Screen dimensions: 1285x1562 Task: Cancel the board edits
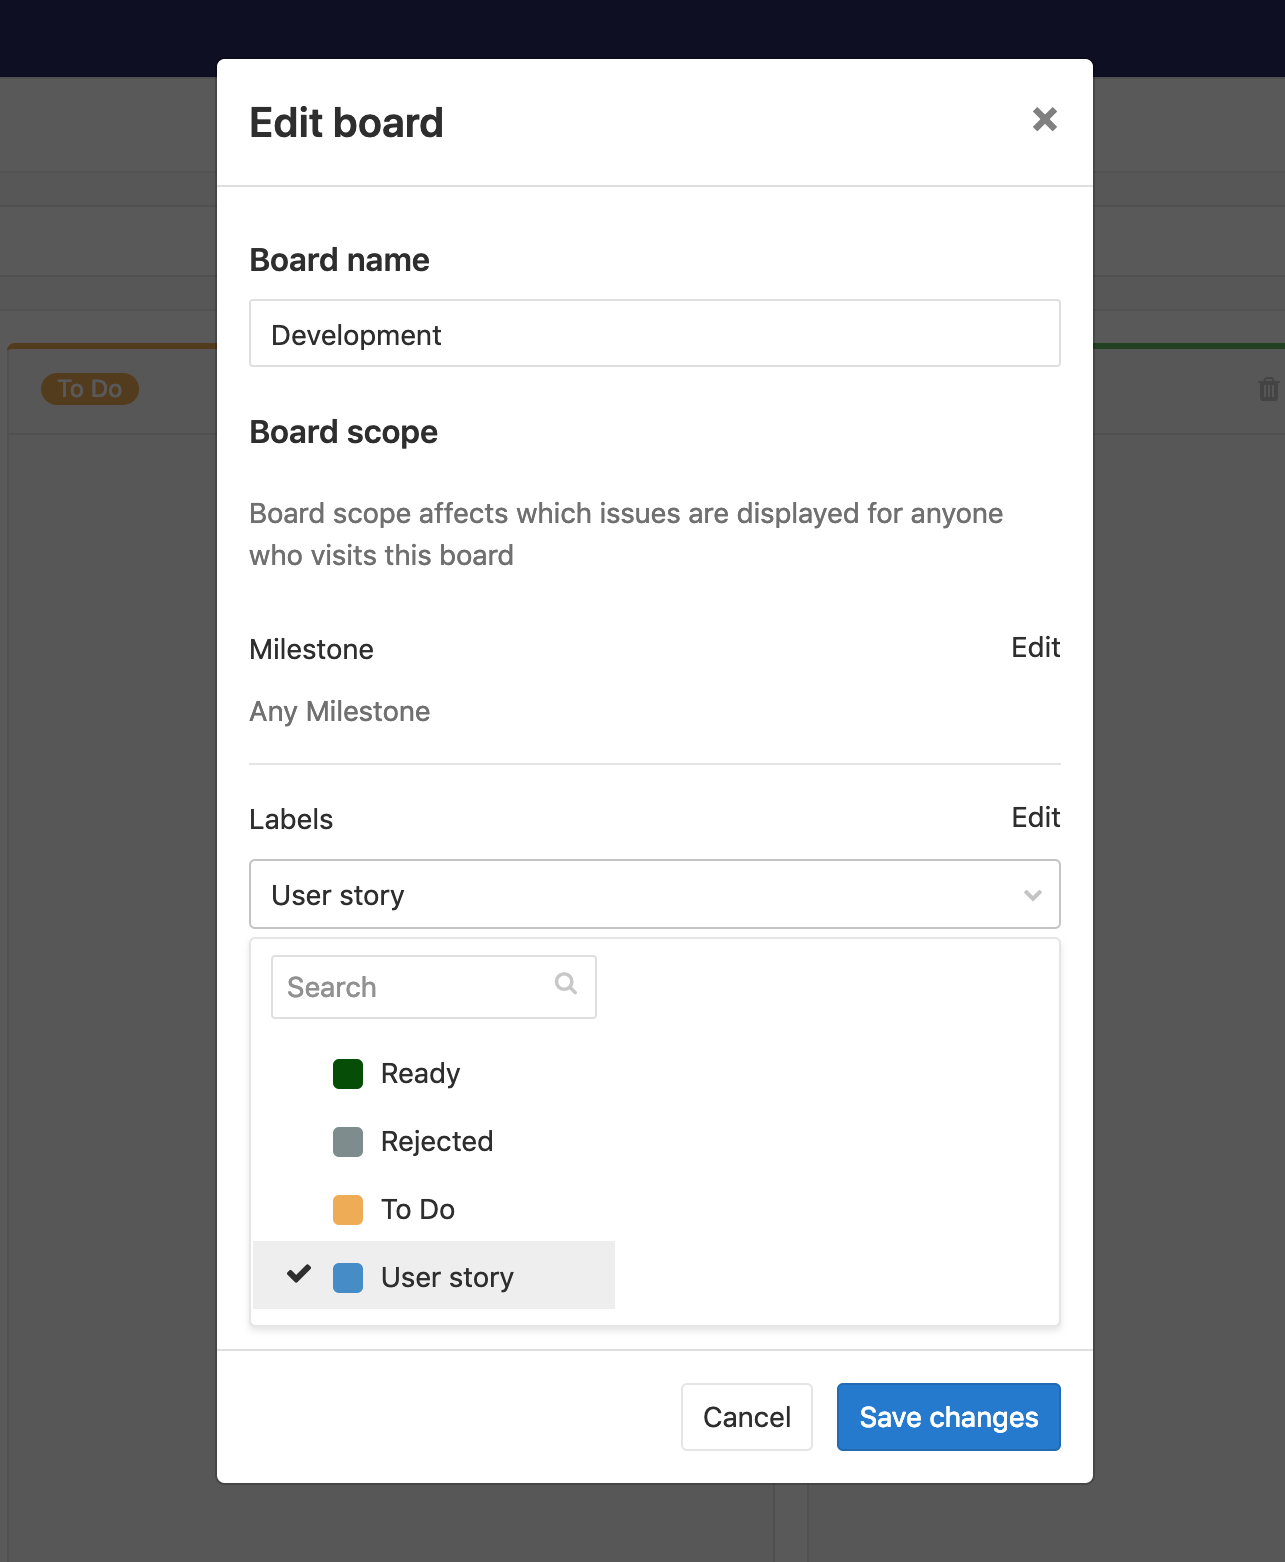(x=747, y=1417)
